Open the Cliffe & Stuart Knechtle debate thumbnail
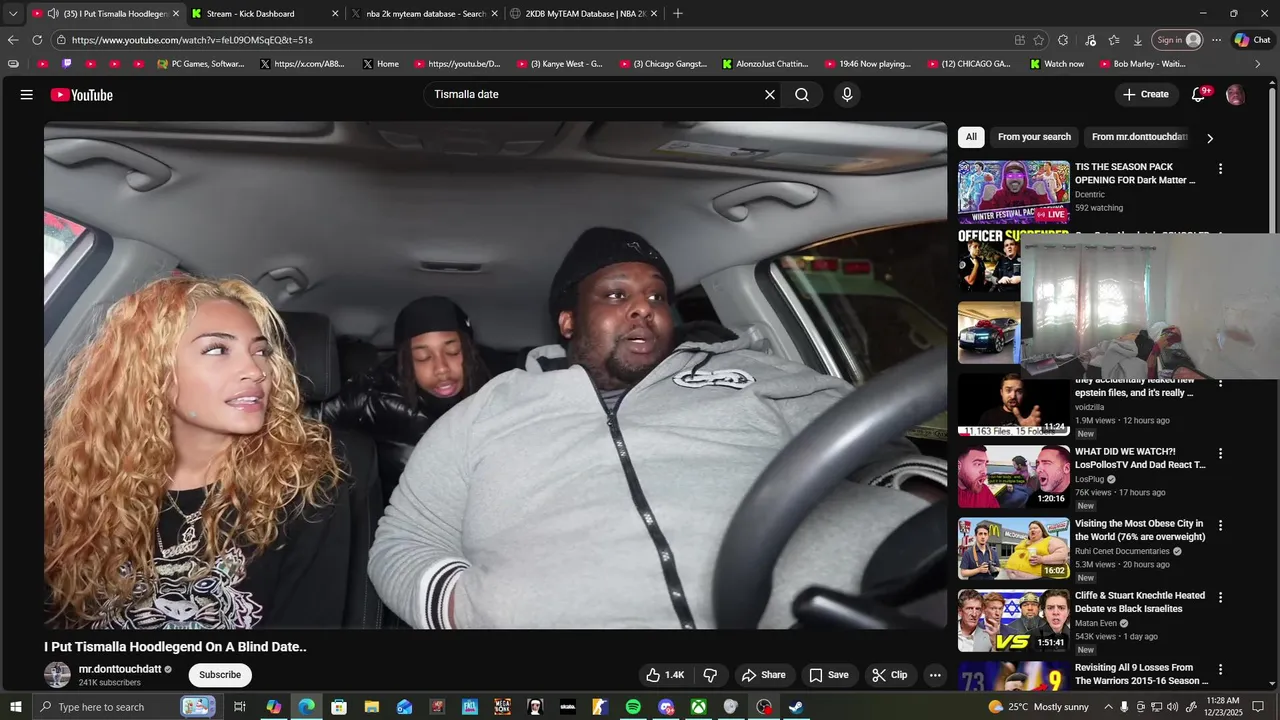This screenshot has width=1280, height=720. click(1013, 620)
